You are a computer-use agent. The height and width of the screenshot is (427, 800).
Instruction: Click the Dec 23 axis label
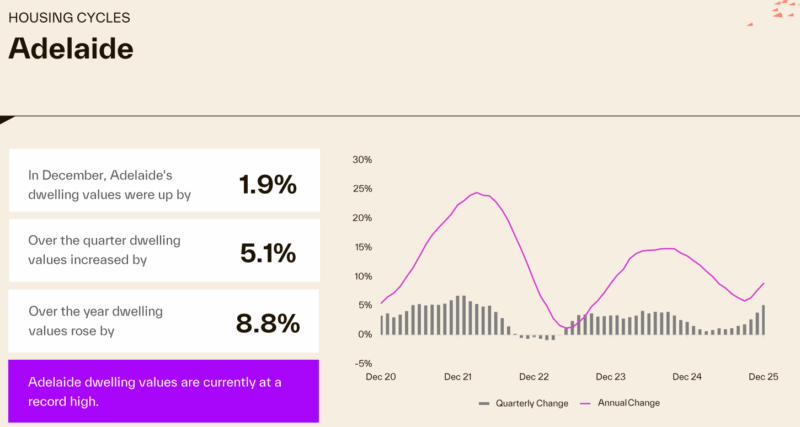pos(611,377)
